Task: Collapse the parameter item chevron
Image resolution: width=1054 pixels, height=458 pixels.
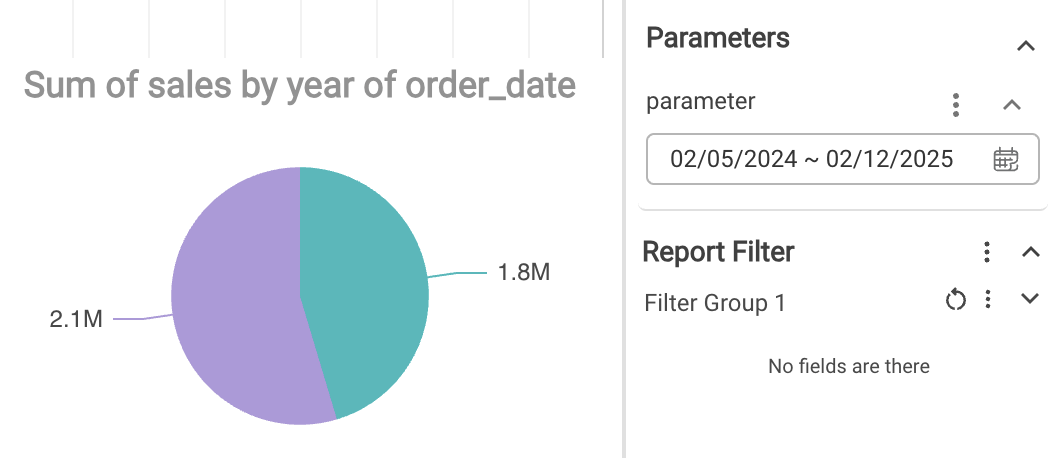Action: (1011, 104)
